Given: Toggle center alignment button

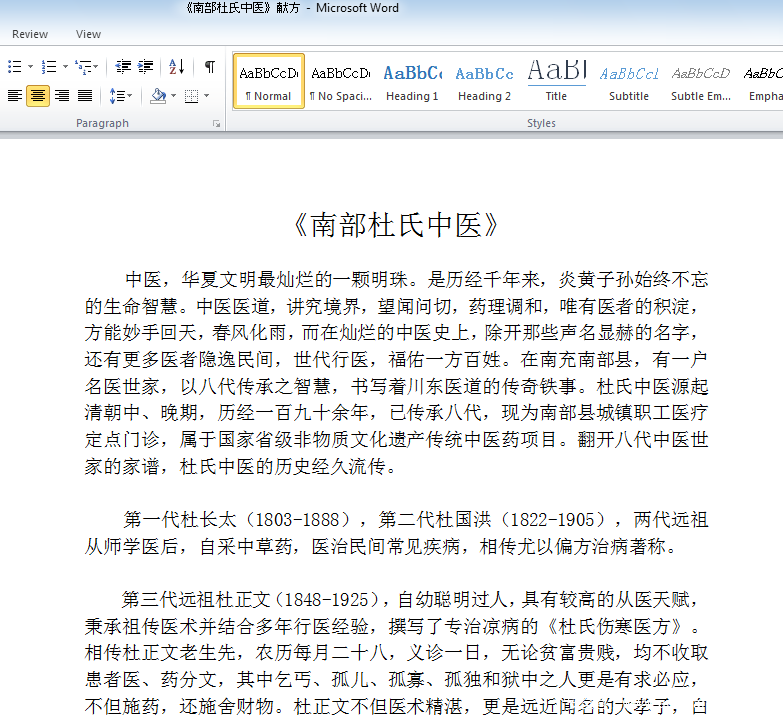Looking at the screenshot, I should (38, 96).
